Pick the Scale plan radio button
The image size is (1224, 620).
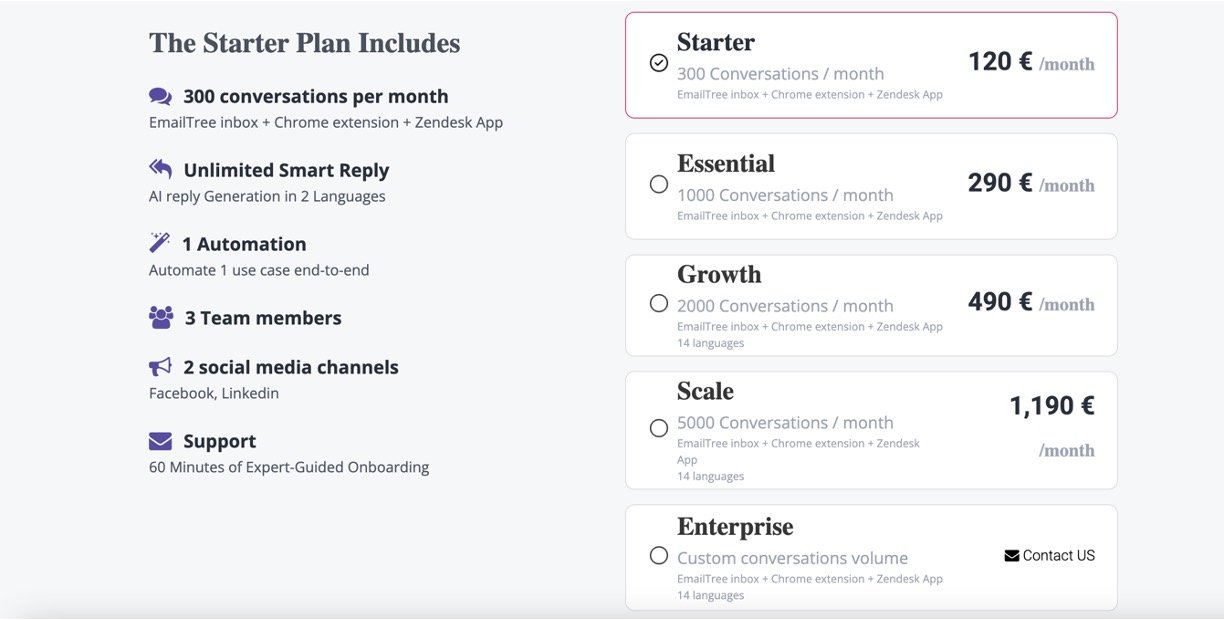(658, 428)
